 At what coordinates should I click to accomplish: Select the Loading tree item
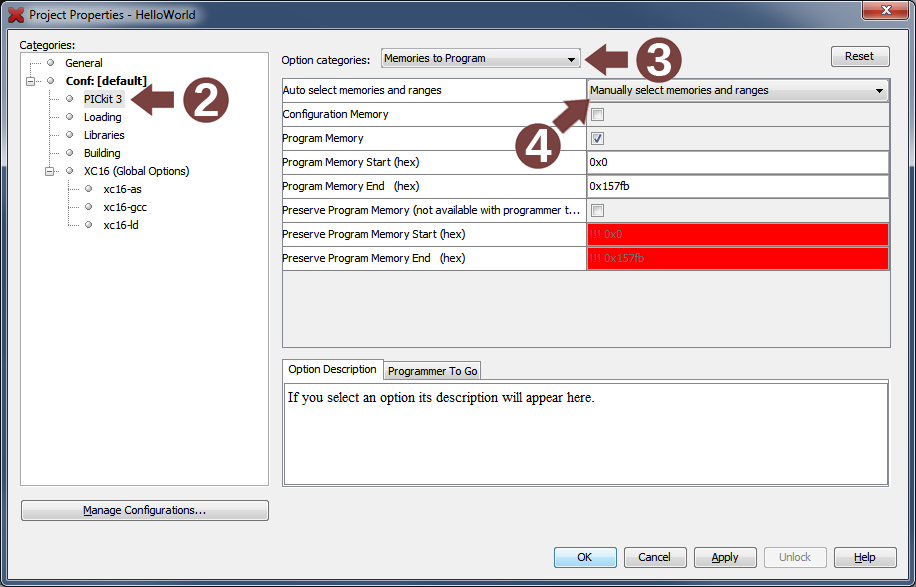tap(102, 117)
